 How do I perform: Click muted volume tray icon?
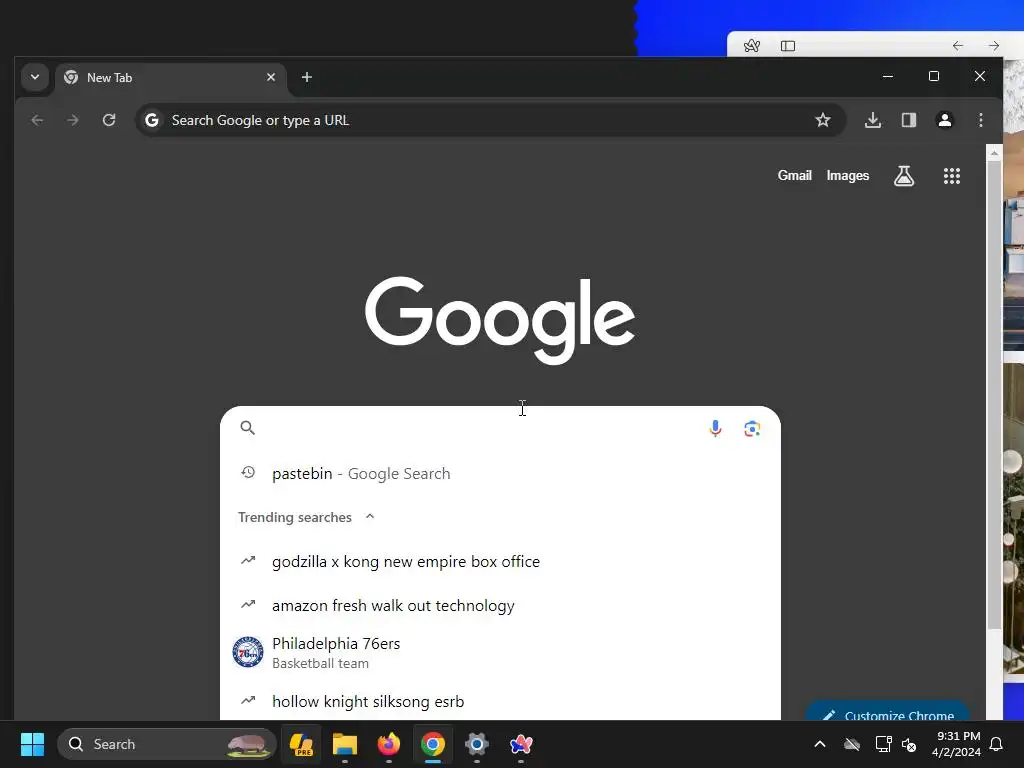[x=908, y=744]
